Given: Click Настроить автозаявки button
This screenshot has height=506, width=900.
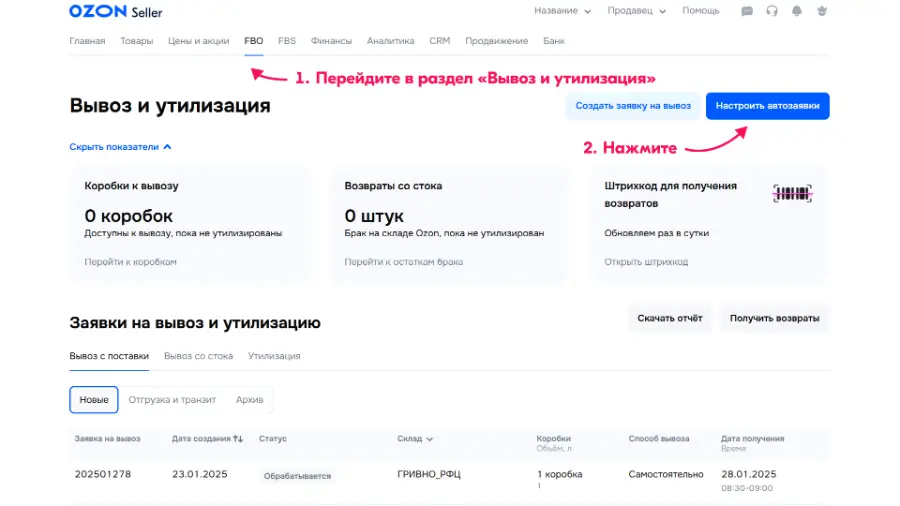Looking at the screenshot, I should click(767, 106).
